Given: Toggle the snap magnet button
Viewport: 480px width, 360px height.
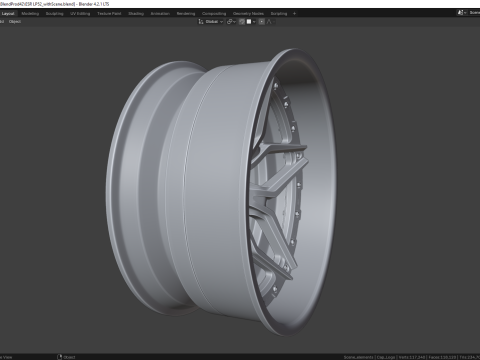Looking at the screenshot, I should (x=242, y=22).
